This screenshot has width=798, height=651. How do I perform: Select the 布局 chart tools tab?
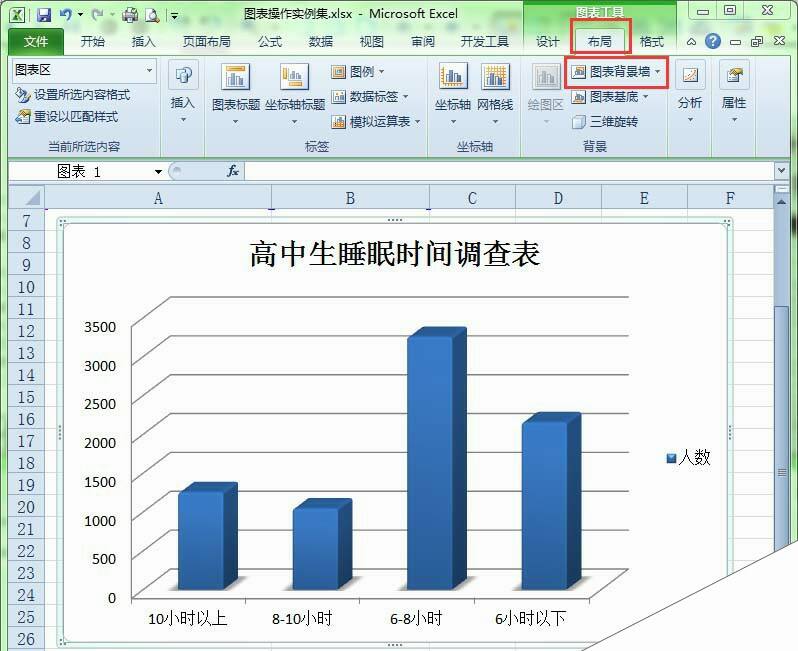coord(600,42)
